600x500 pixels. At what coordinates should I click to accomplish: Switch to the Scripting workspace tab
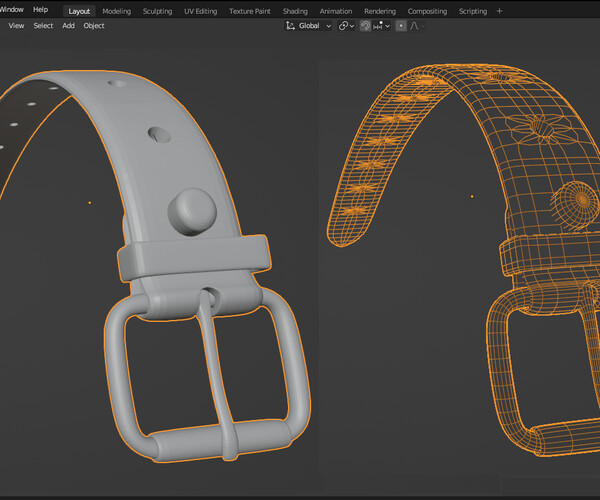tap(473, 11)
